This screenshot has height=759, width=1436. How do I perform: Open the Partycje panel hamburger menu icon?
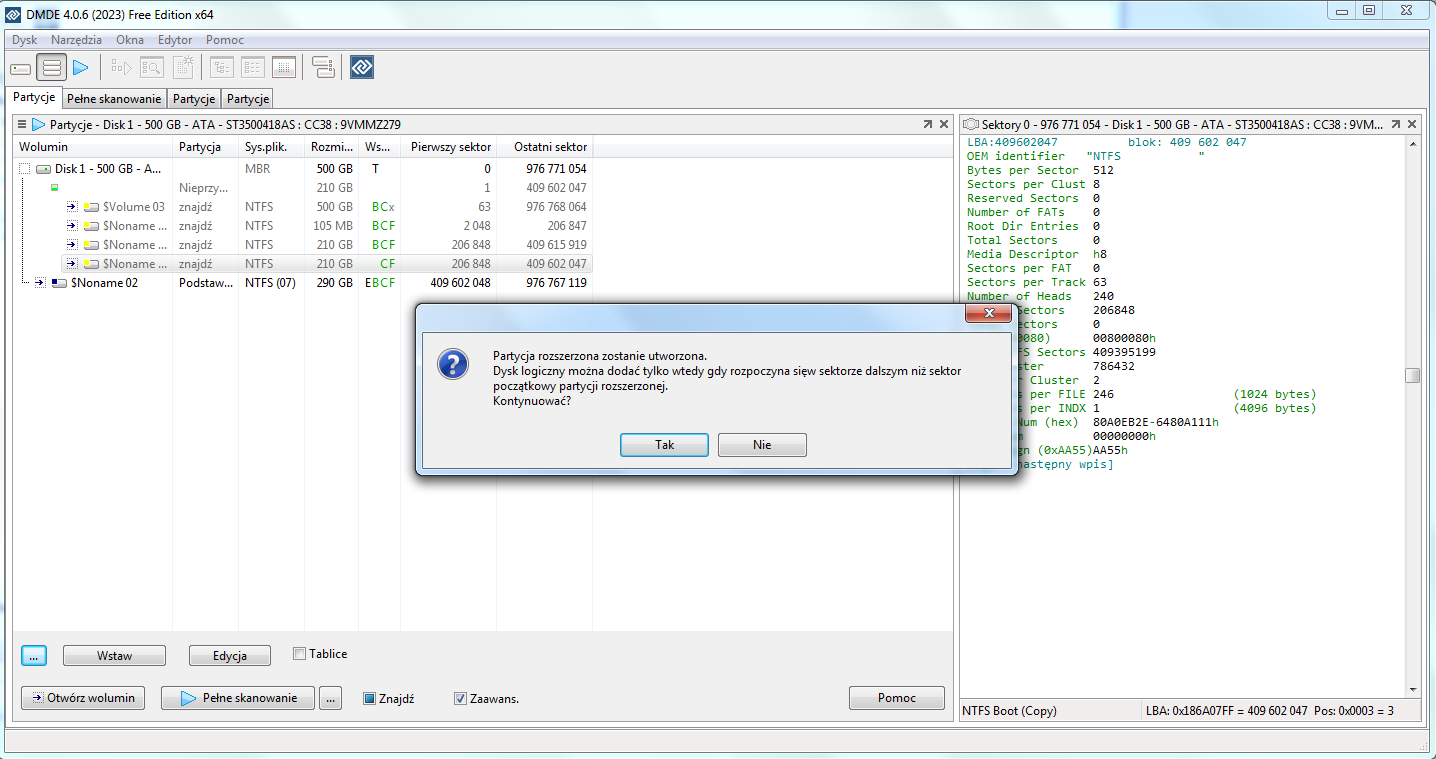point(22,125)
